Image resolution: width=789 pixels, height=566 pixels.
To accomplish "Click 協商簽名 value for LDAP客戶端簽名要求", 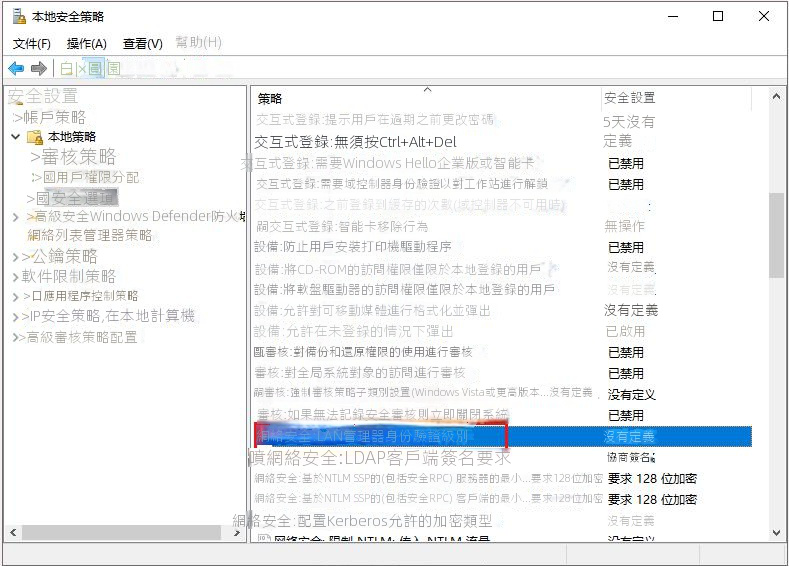I will [x=631, y=457].
